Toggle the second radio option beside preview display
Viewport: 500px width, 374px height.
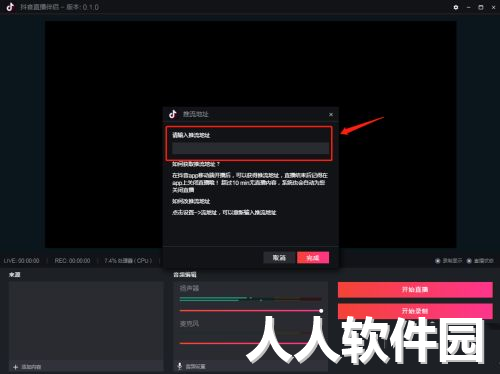pos(469,260)
